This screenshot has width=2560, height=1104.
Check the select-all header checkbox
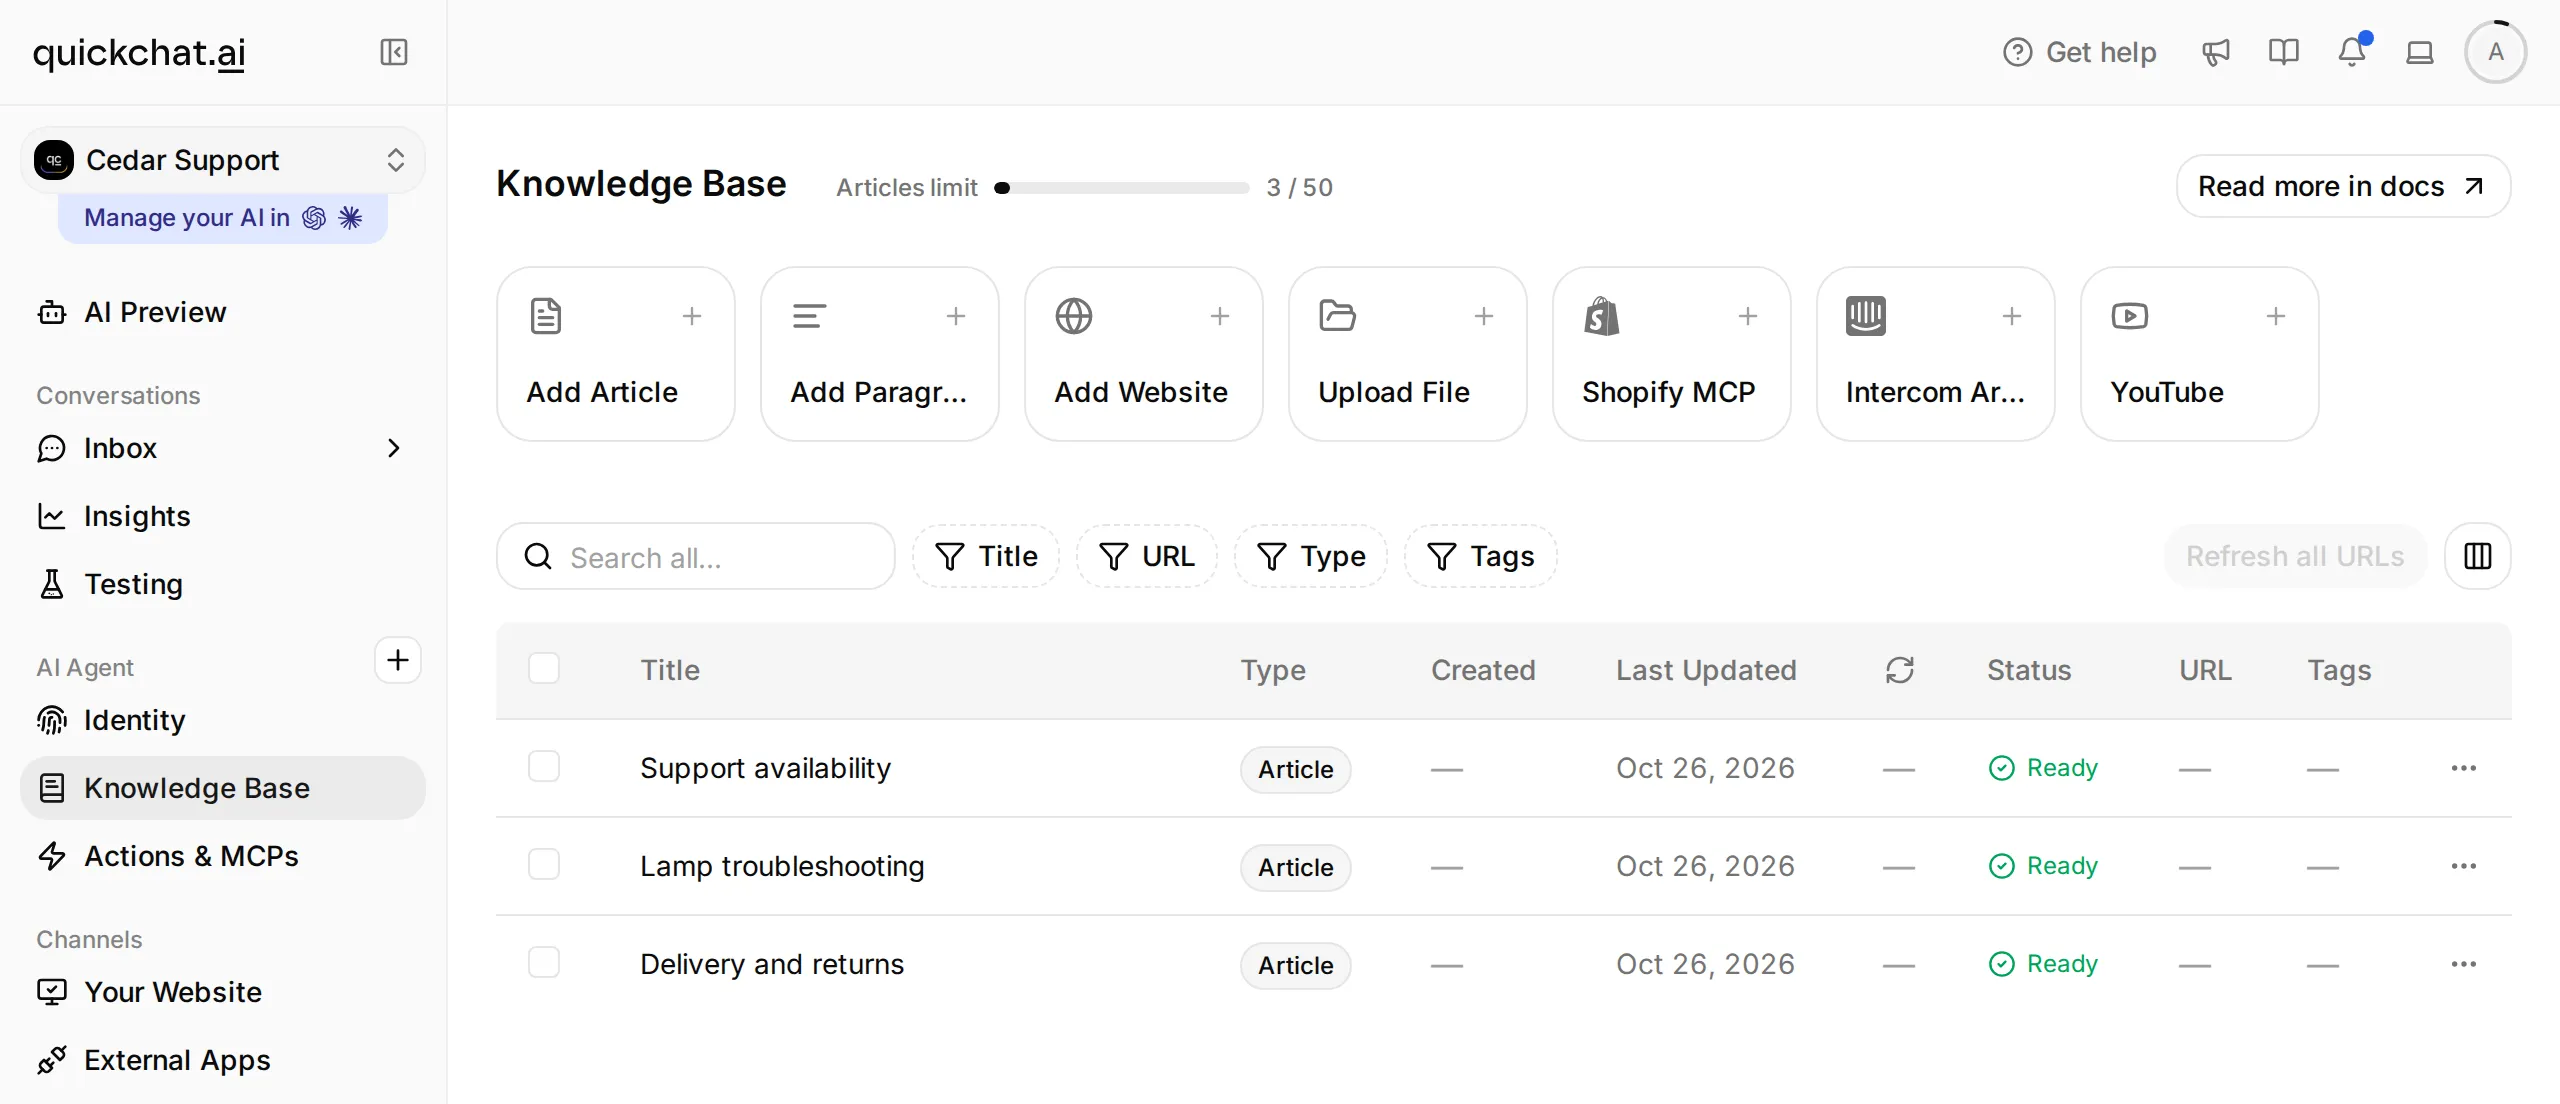[544, 668]
